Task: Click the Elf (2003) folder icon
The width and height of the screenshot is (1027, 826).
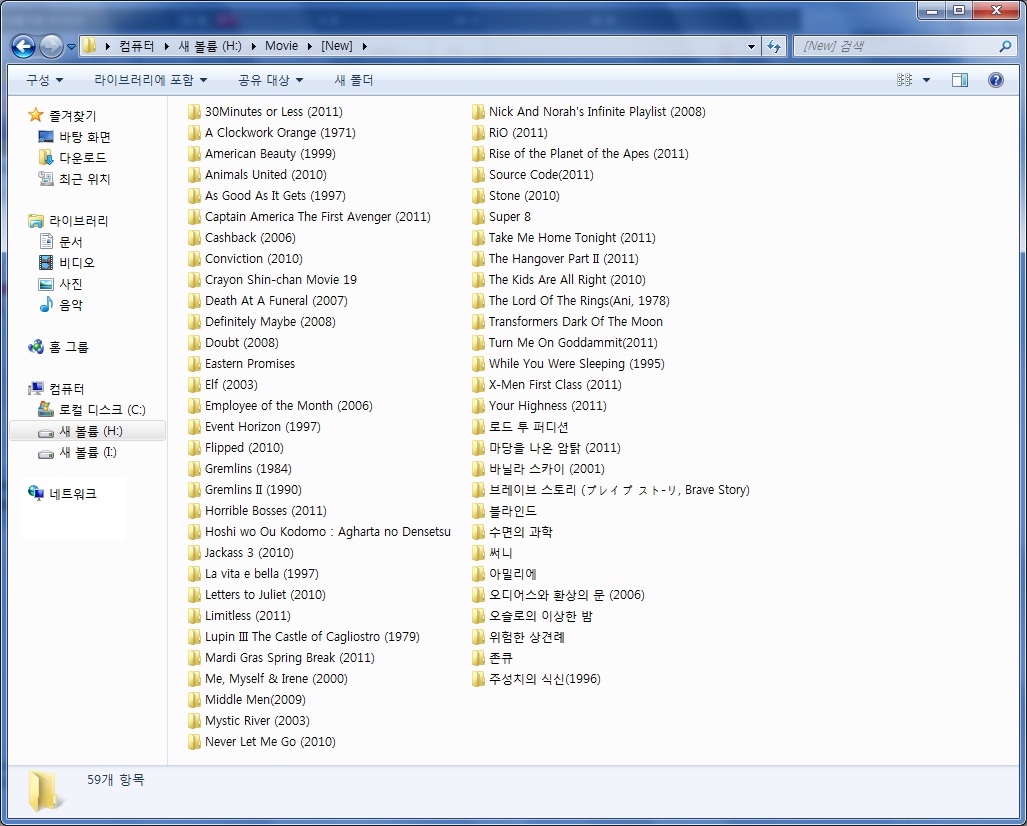Action: 194,385
